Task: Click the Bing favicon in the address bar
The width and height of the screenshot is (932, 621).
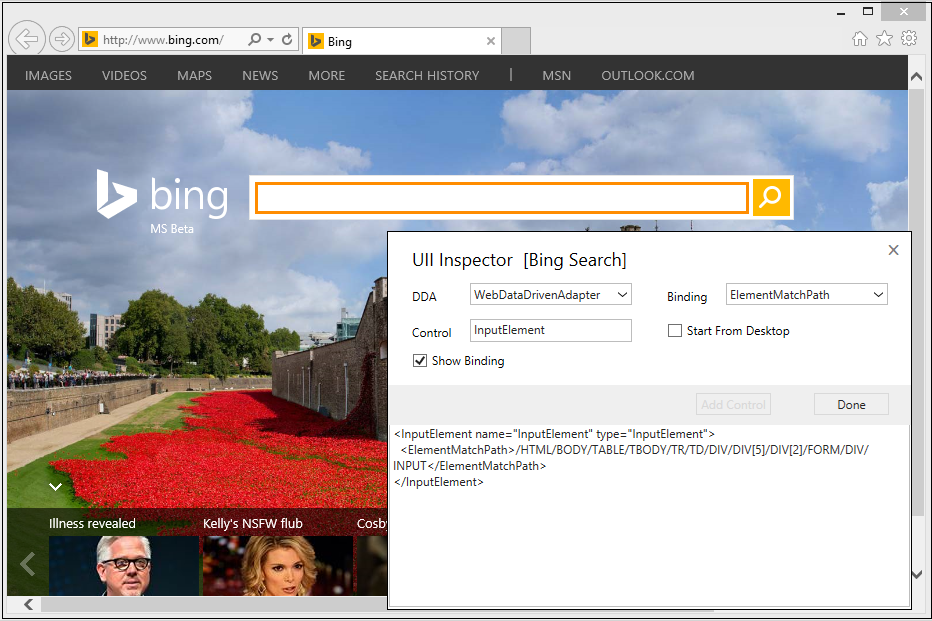Action: pos(89,39)
